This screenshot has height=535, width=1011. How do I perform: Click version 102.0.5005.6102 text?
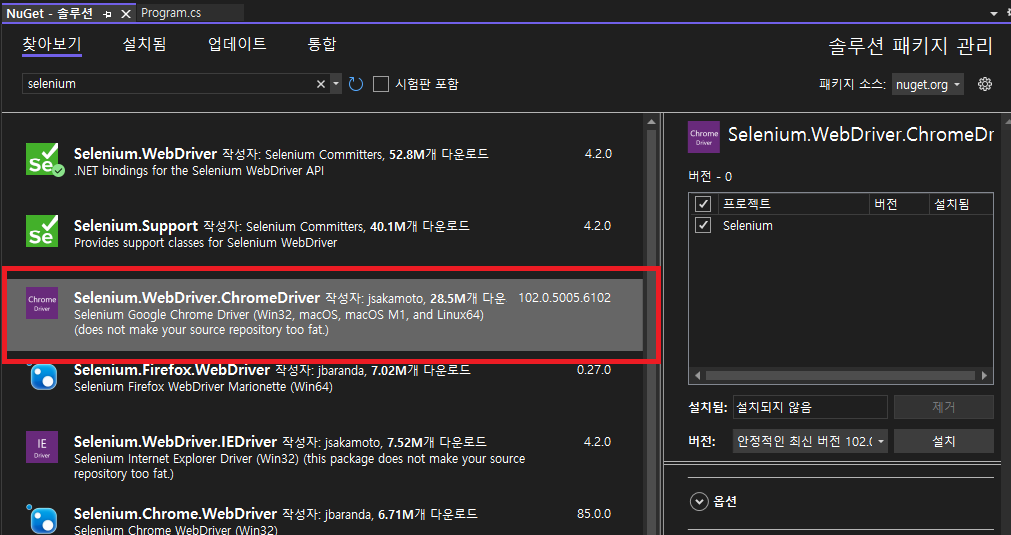point(564,298)
